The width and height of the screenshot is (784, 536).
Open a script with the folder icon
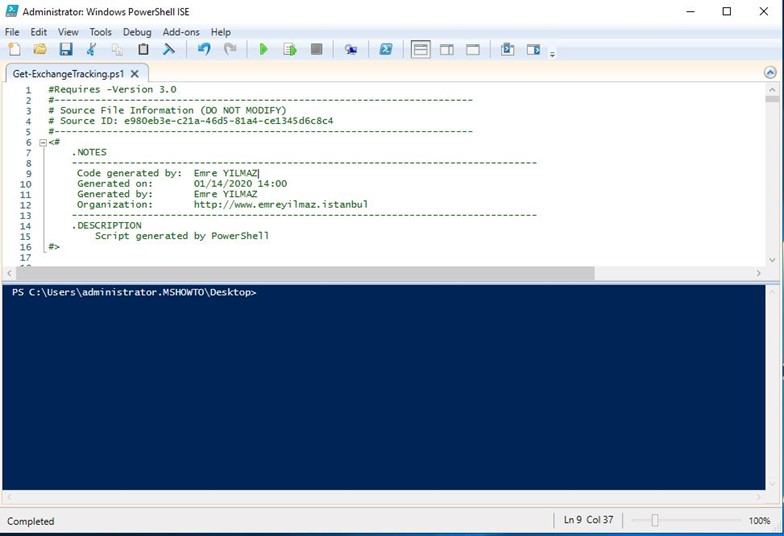[x=40, y=50]
